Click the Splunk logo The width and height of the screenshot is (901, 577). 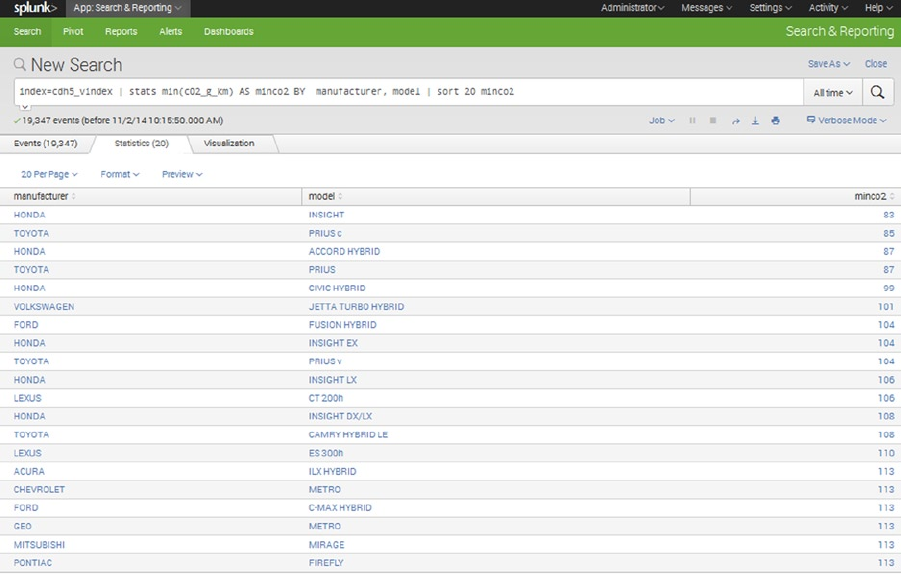click(35, 8)
